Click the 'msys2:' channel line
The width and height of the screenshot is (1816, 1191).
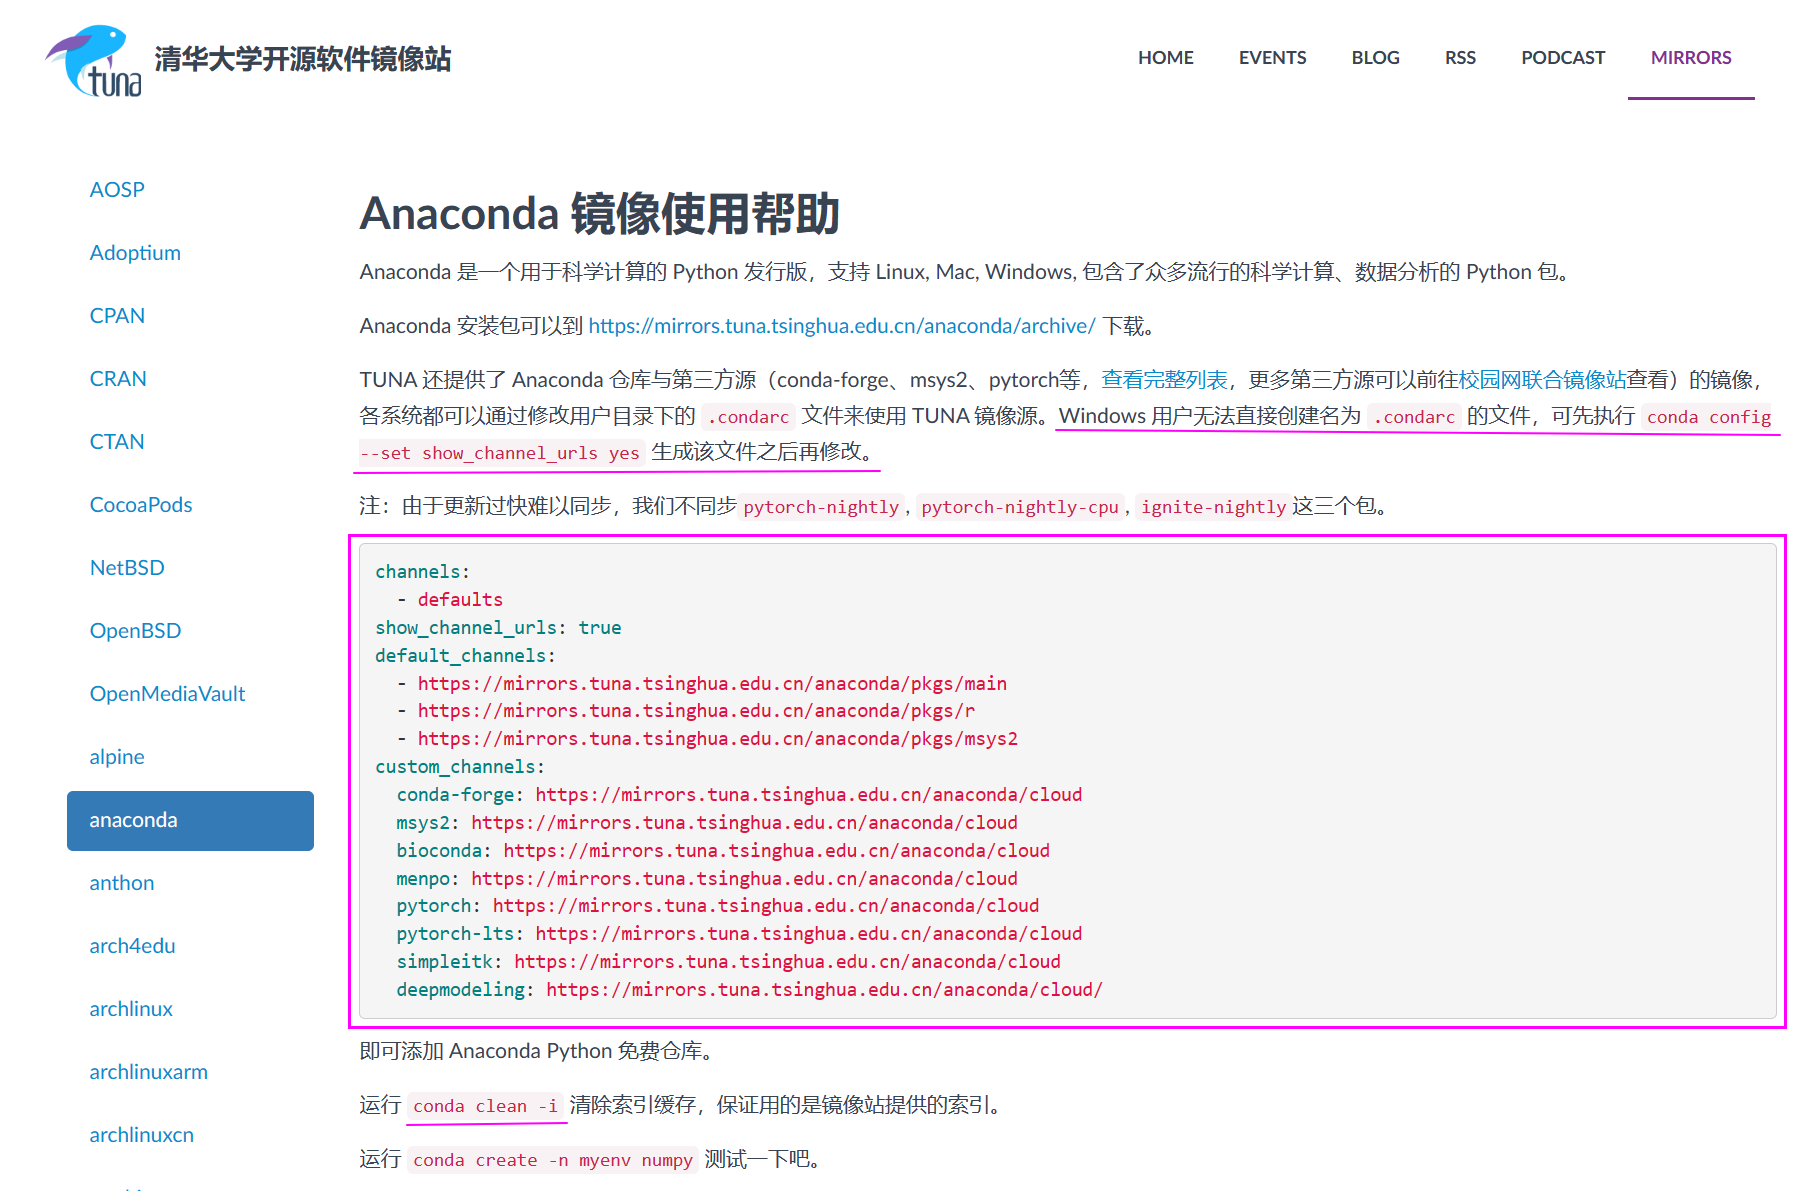[707, 823]
